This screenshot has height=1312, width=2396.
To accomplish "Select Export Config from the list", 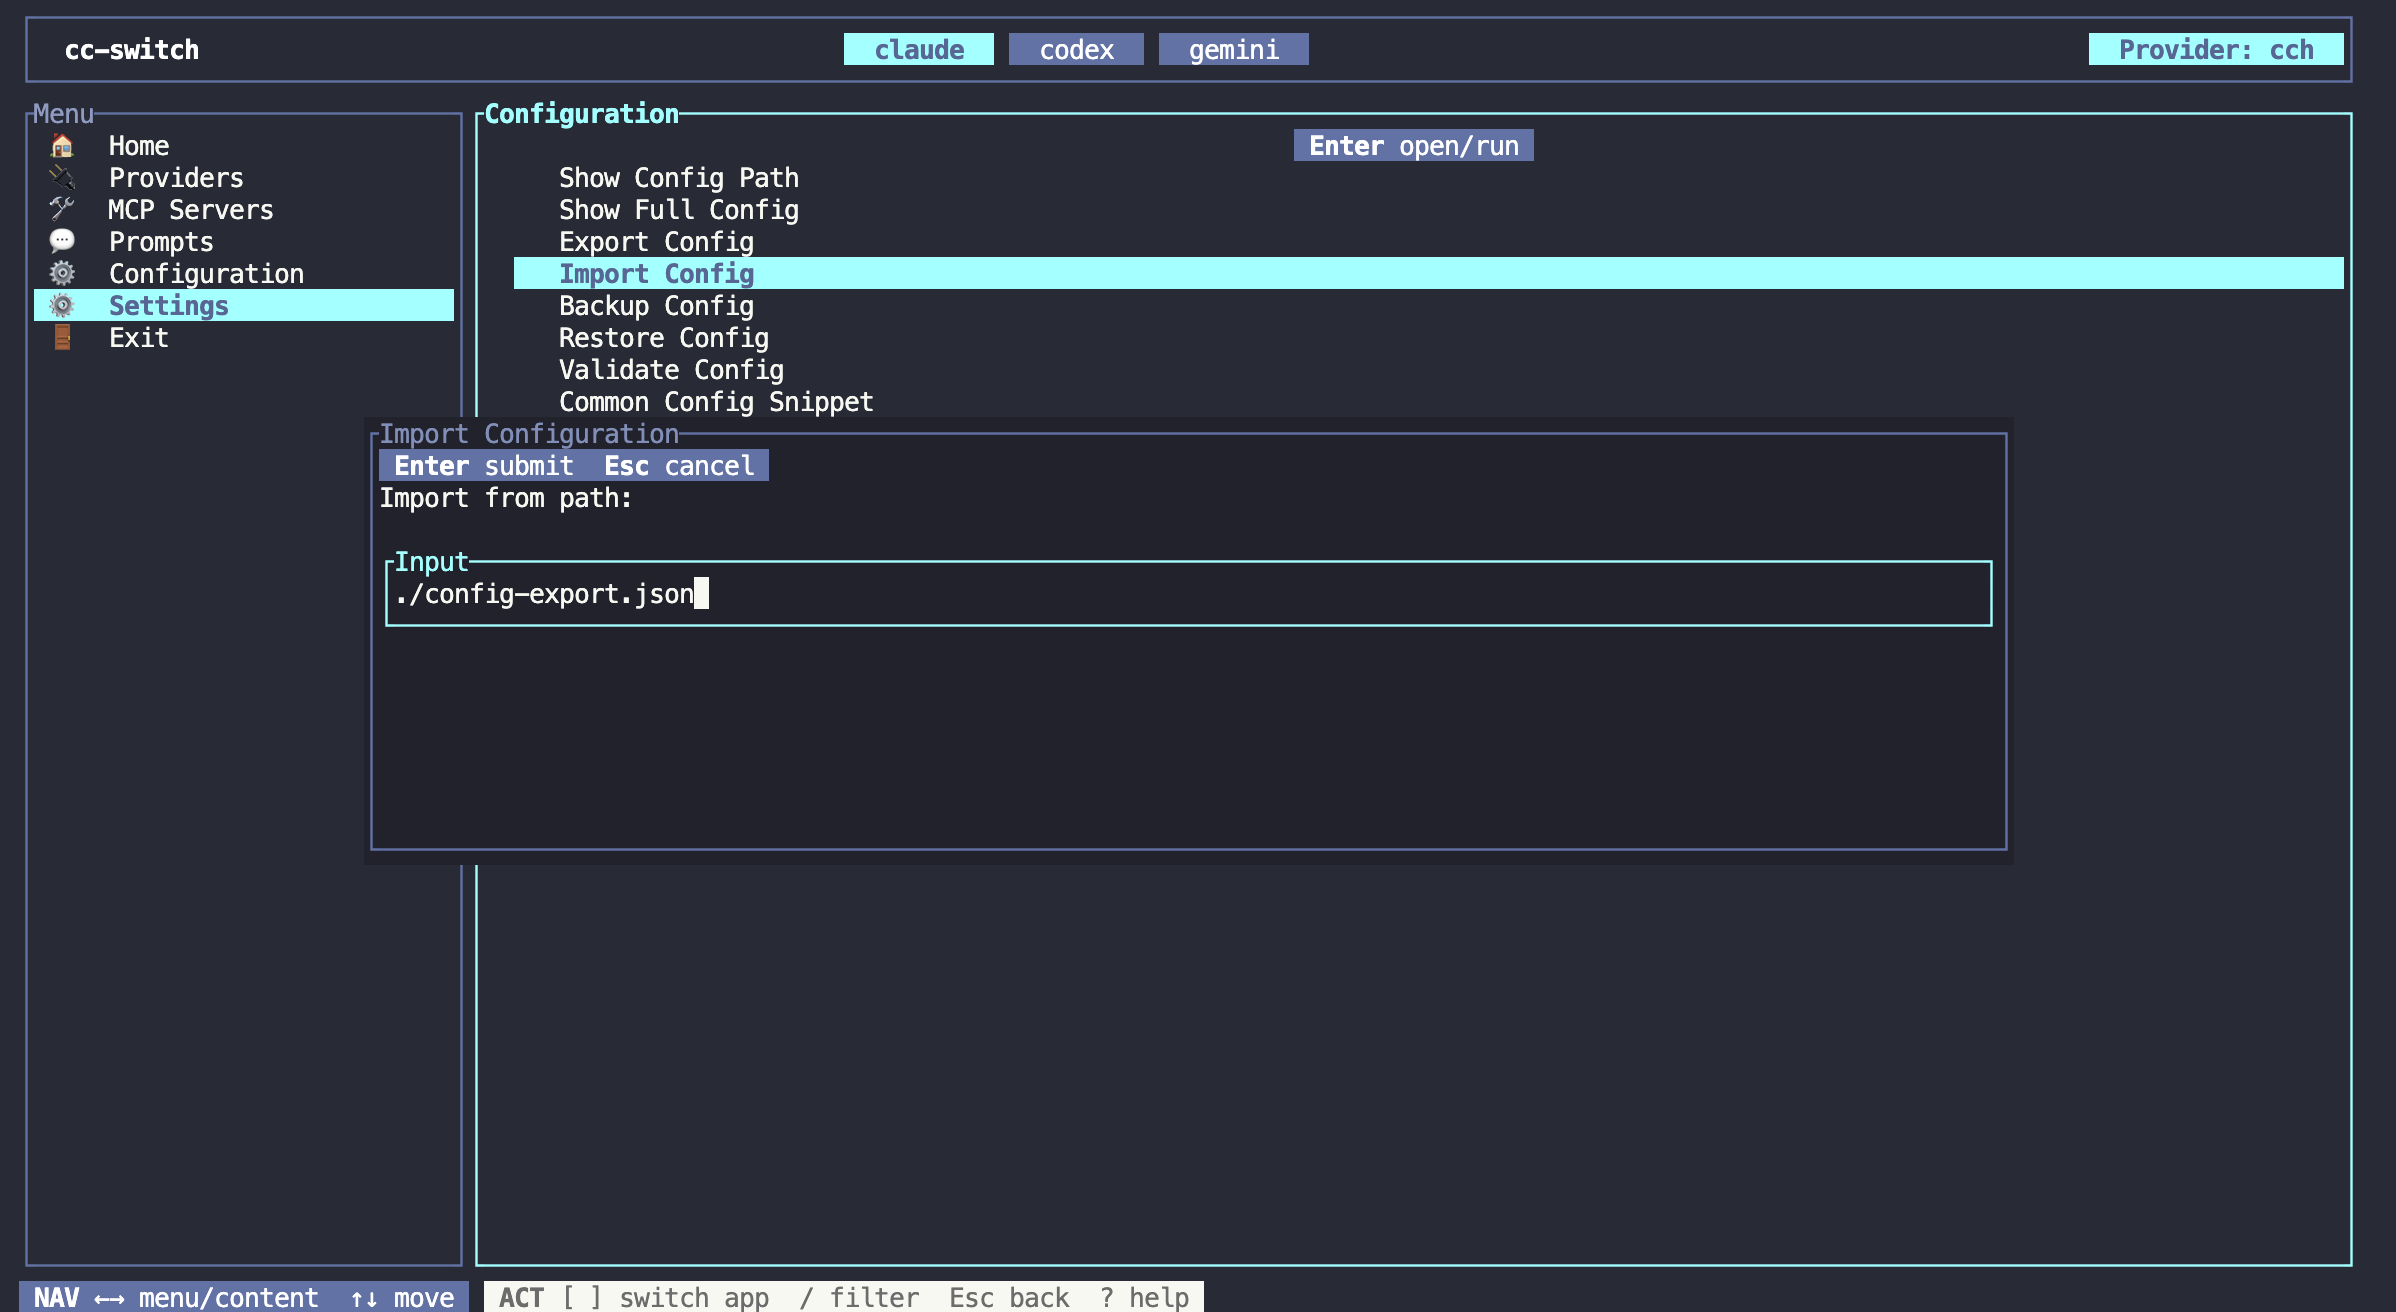I will click(656, 241).
